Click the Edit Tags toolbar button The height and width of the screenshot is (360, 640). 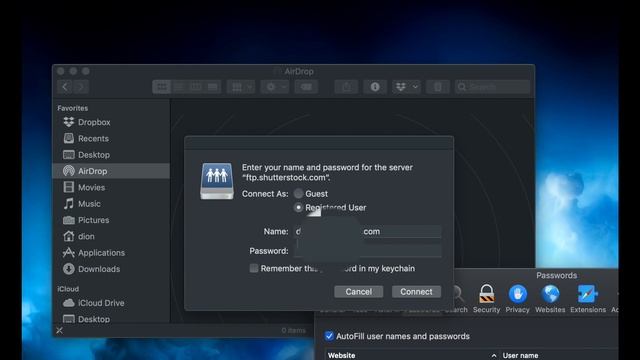tap(306, 87)
